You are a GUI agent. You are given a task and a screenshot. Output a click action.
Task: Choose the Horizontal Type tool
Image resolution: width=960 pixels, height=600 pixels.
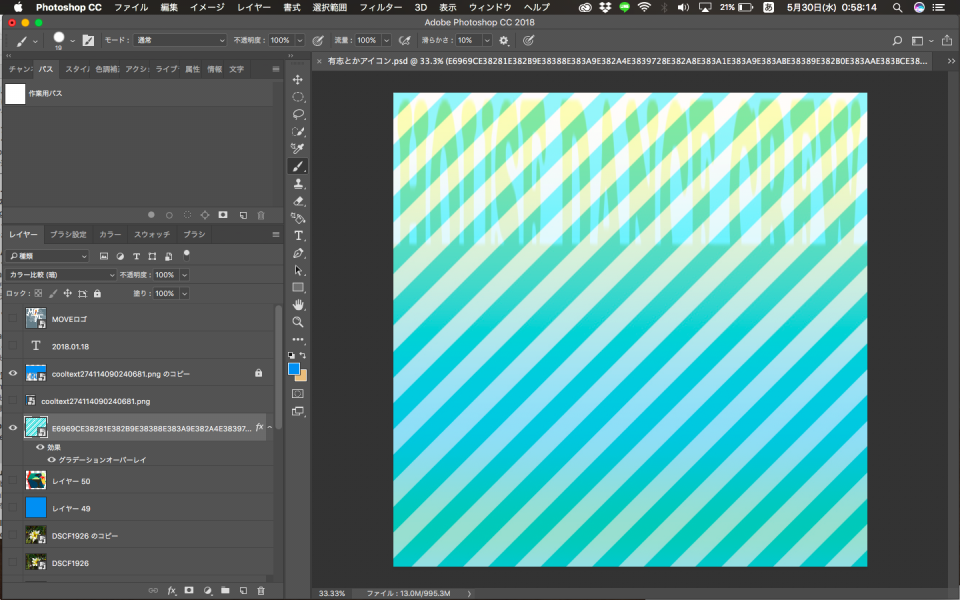tap(298, 236)
